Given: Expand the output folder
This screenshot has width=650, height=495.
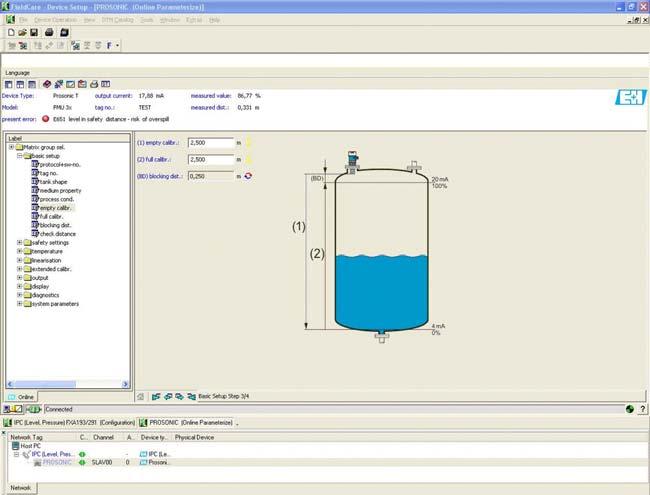Looking at the screenshot, I should (x=19, y=278).
